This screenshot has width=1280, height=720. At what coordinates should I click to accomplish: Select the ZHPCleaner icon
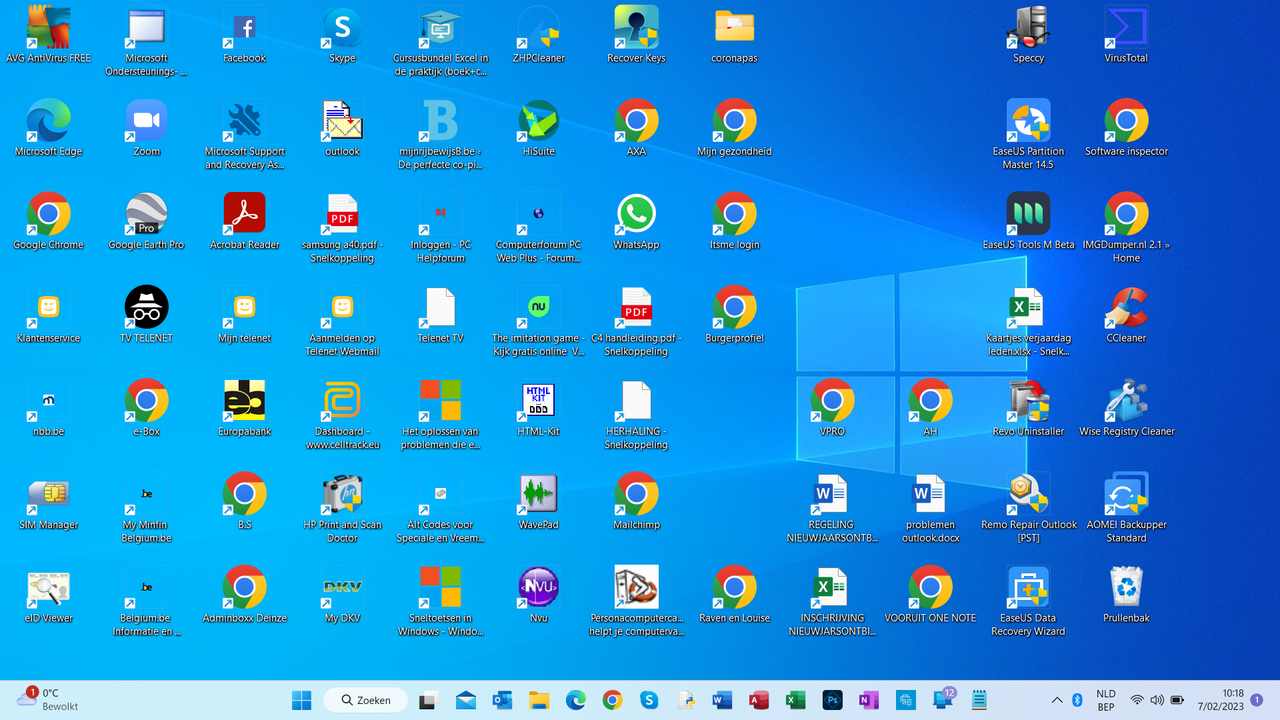tap(538, 35)
